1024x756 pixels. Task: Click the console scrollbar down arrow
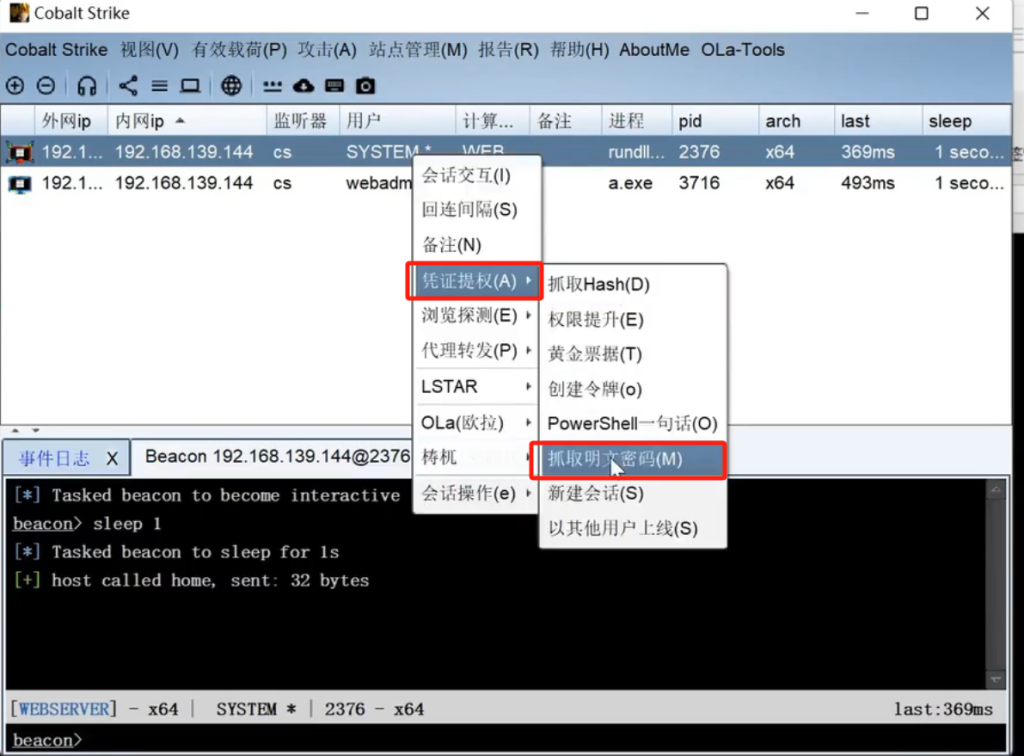coord(996,680)
